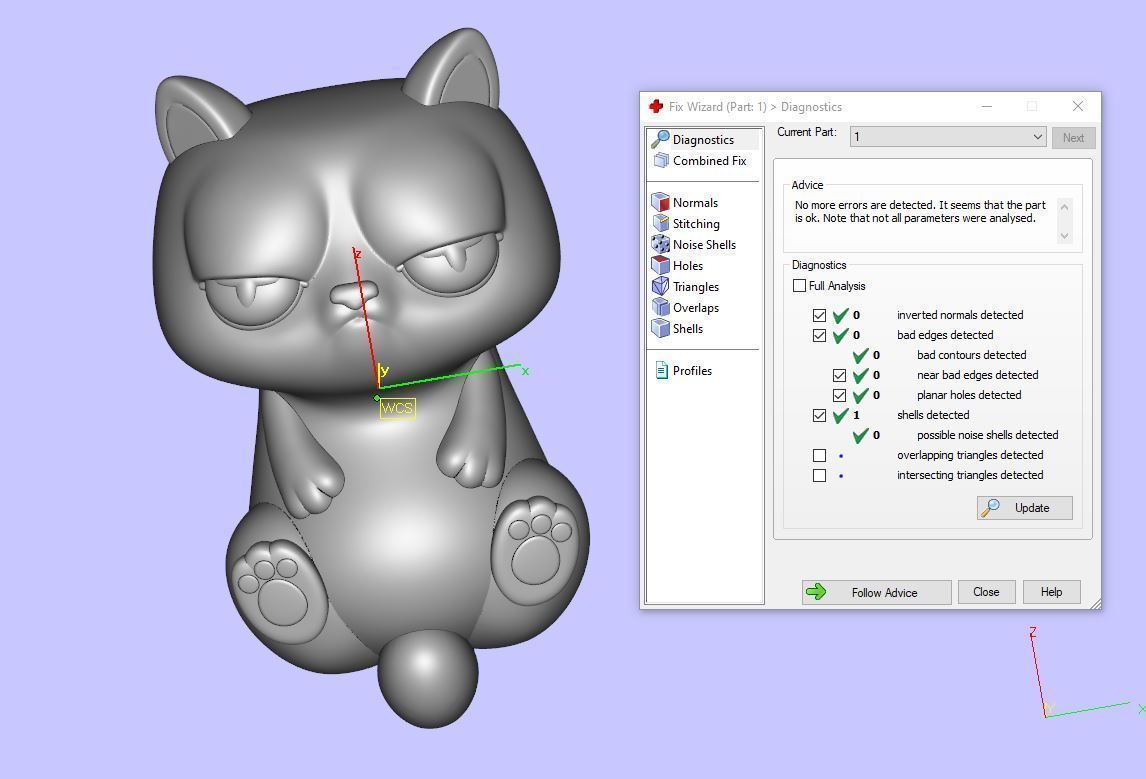The image size is (1146, 779).
Task: Open the Diagnostics page in the sidebar
Action: pos(703,139)
